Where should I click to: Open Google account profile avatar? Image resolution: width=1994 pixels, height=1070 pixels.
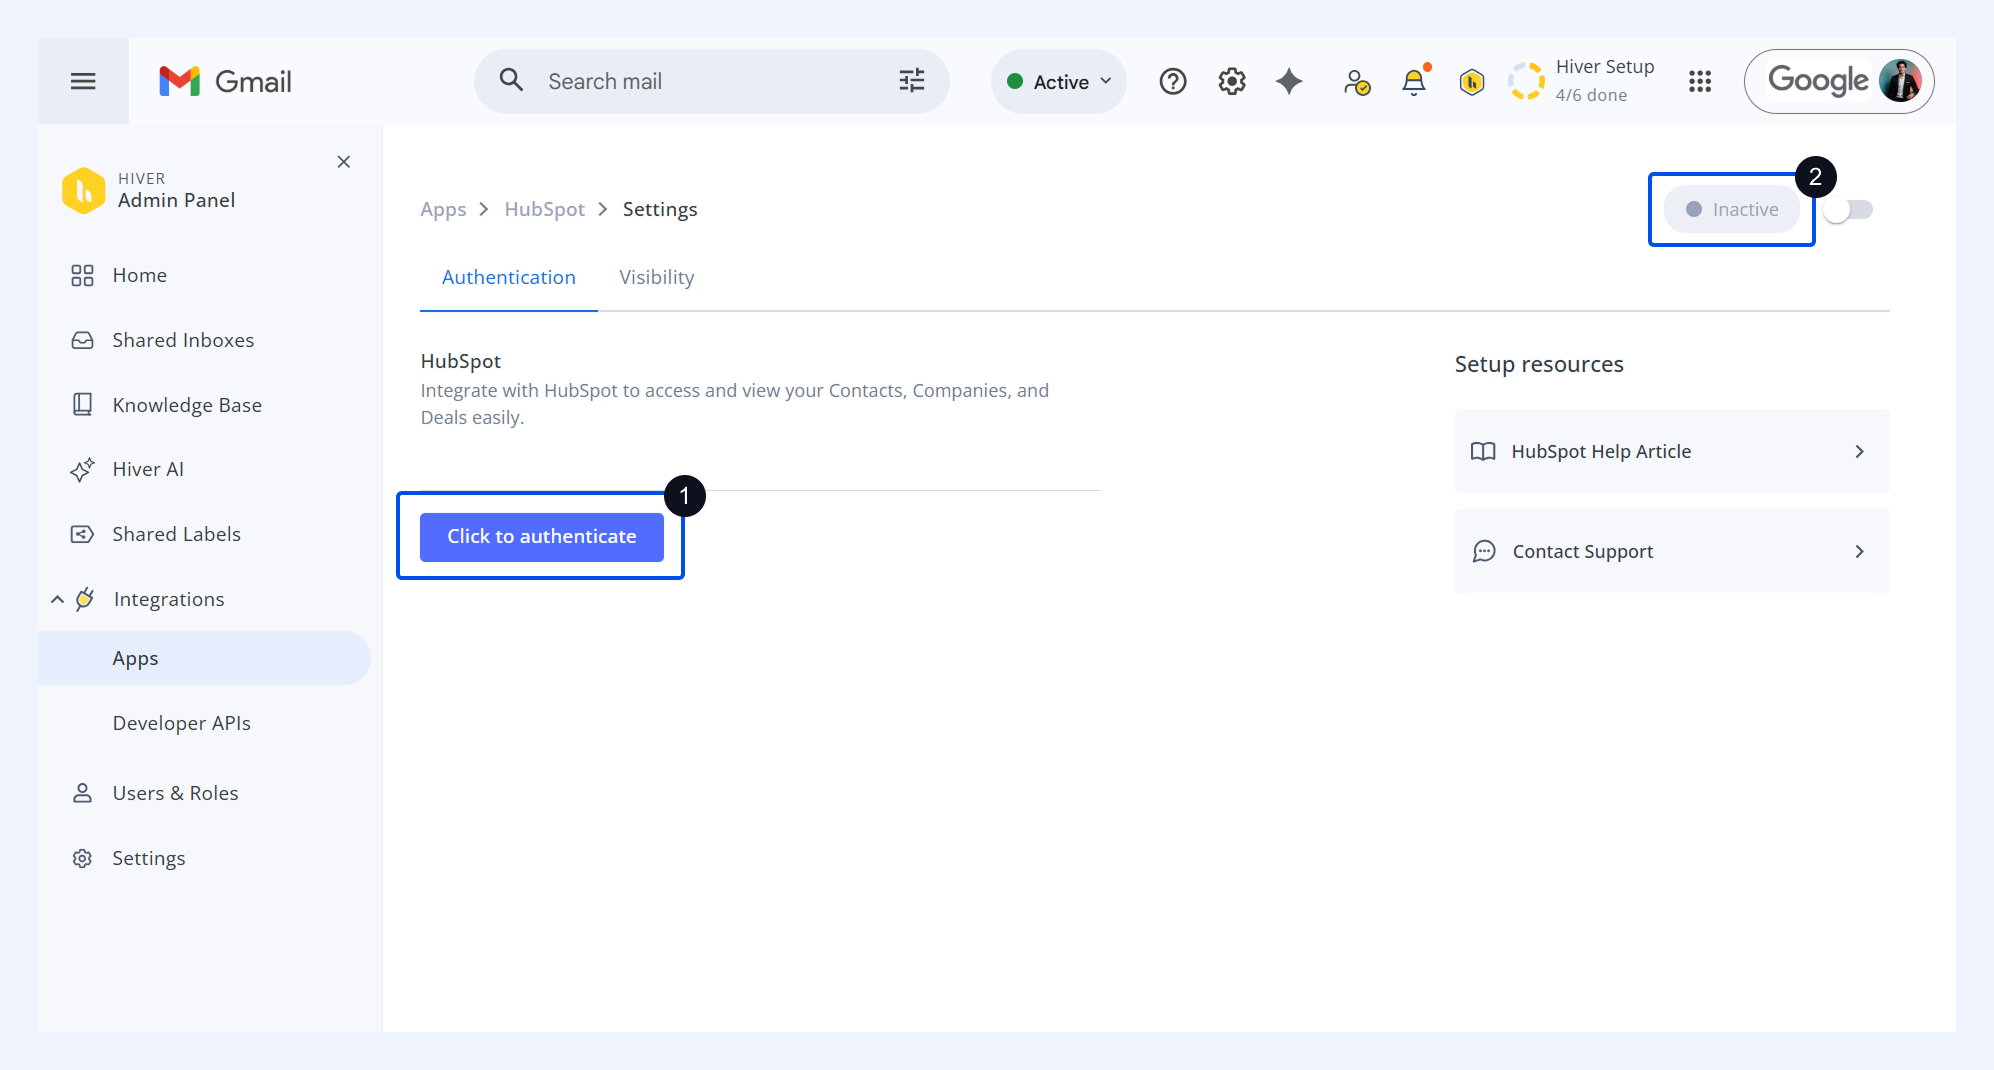pyautogui.click(x=1900, y=81)
